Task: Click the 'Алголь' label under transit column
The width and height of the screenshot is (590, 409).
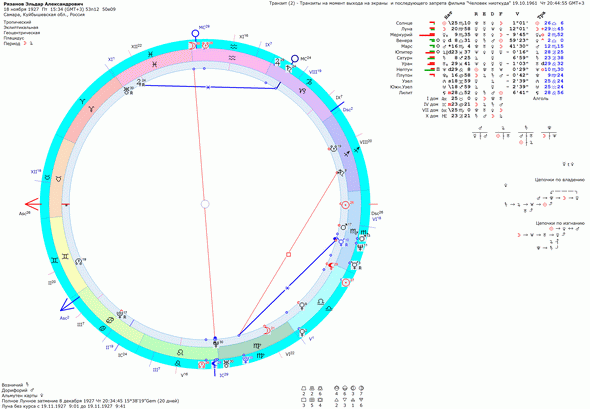Action: pos(540,99)
